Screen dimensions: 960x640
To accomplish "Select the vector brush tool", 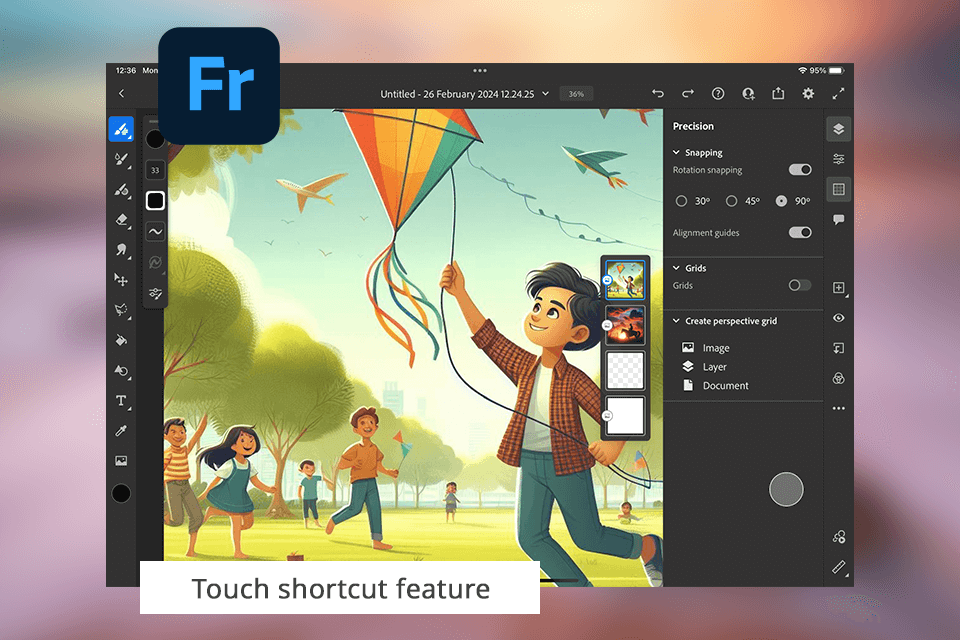I will tap(121, 190).
